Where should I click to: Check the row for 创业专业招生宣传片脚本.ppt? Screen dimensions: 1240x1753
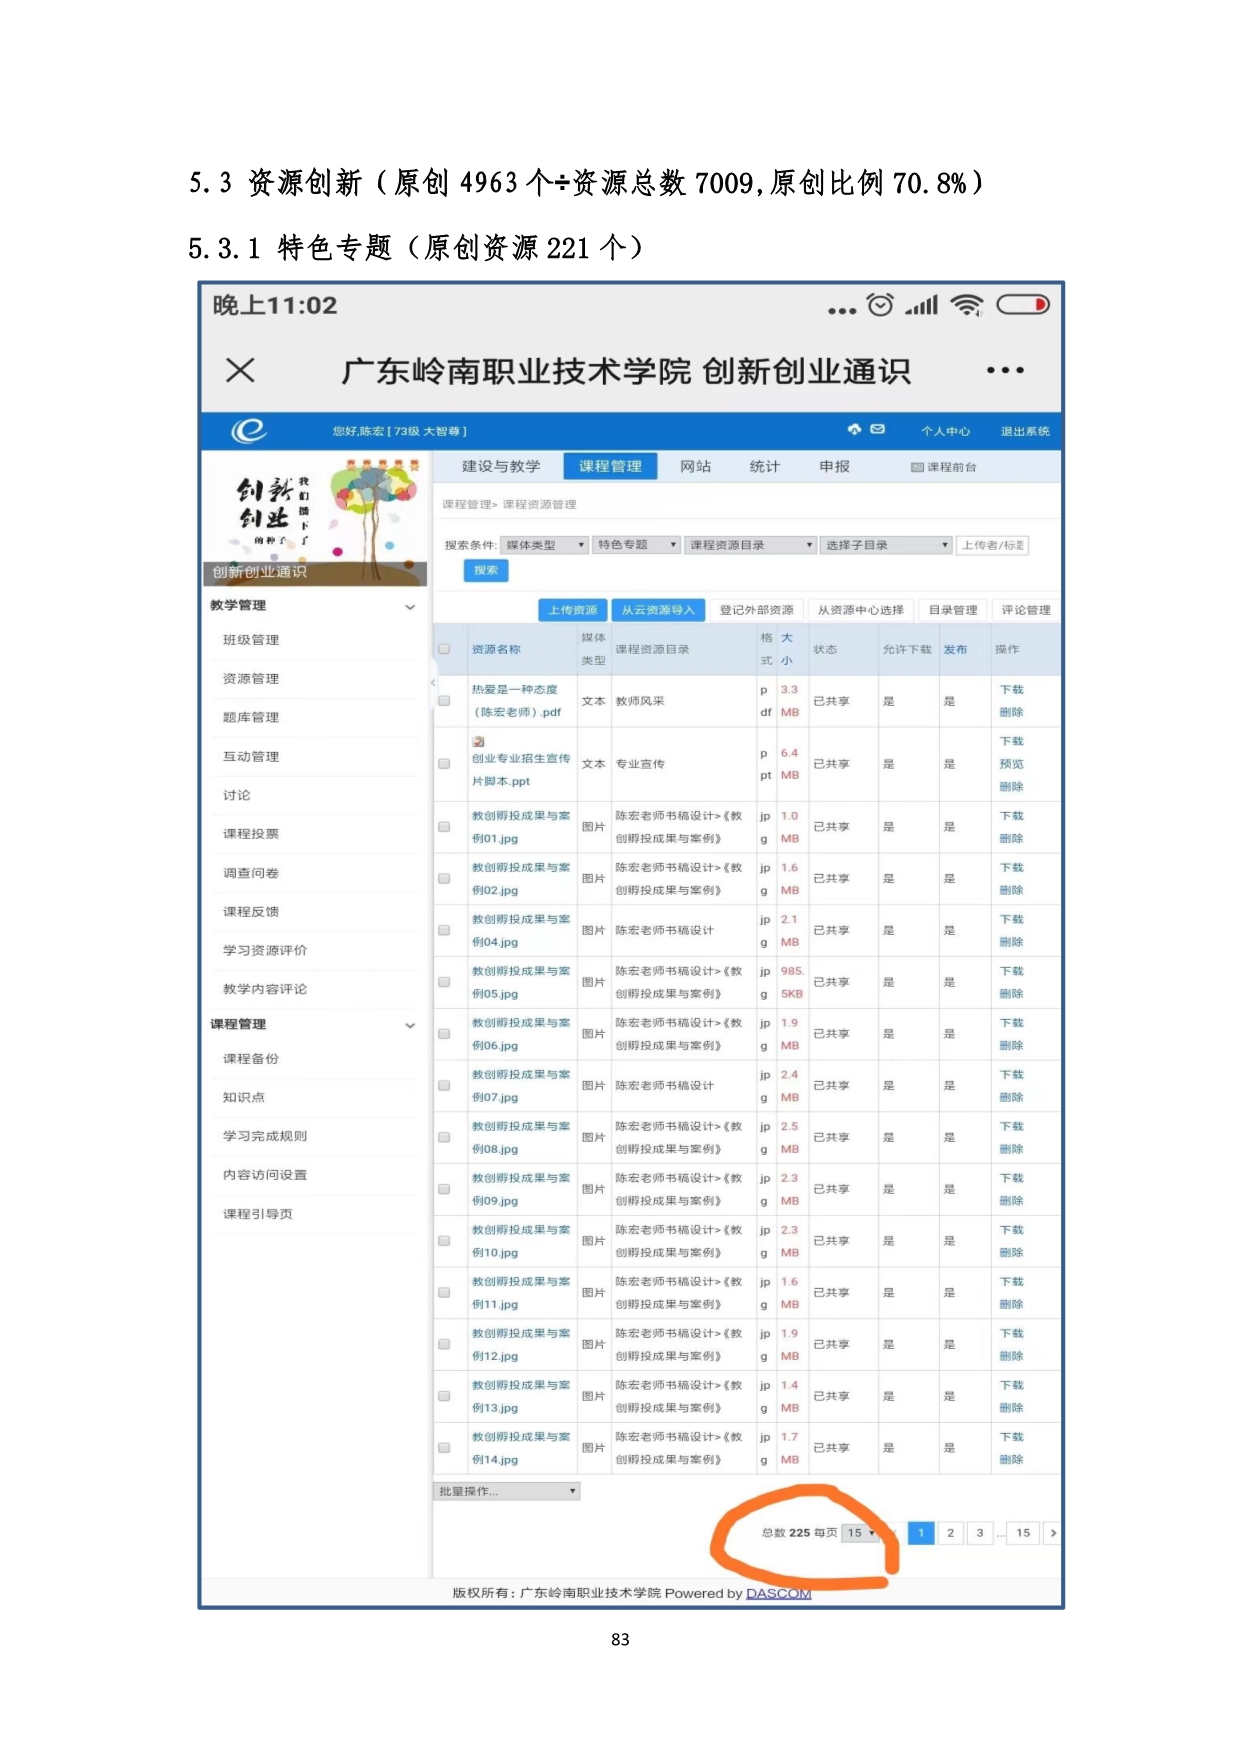coord(444,763)
